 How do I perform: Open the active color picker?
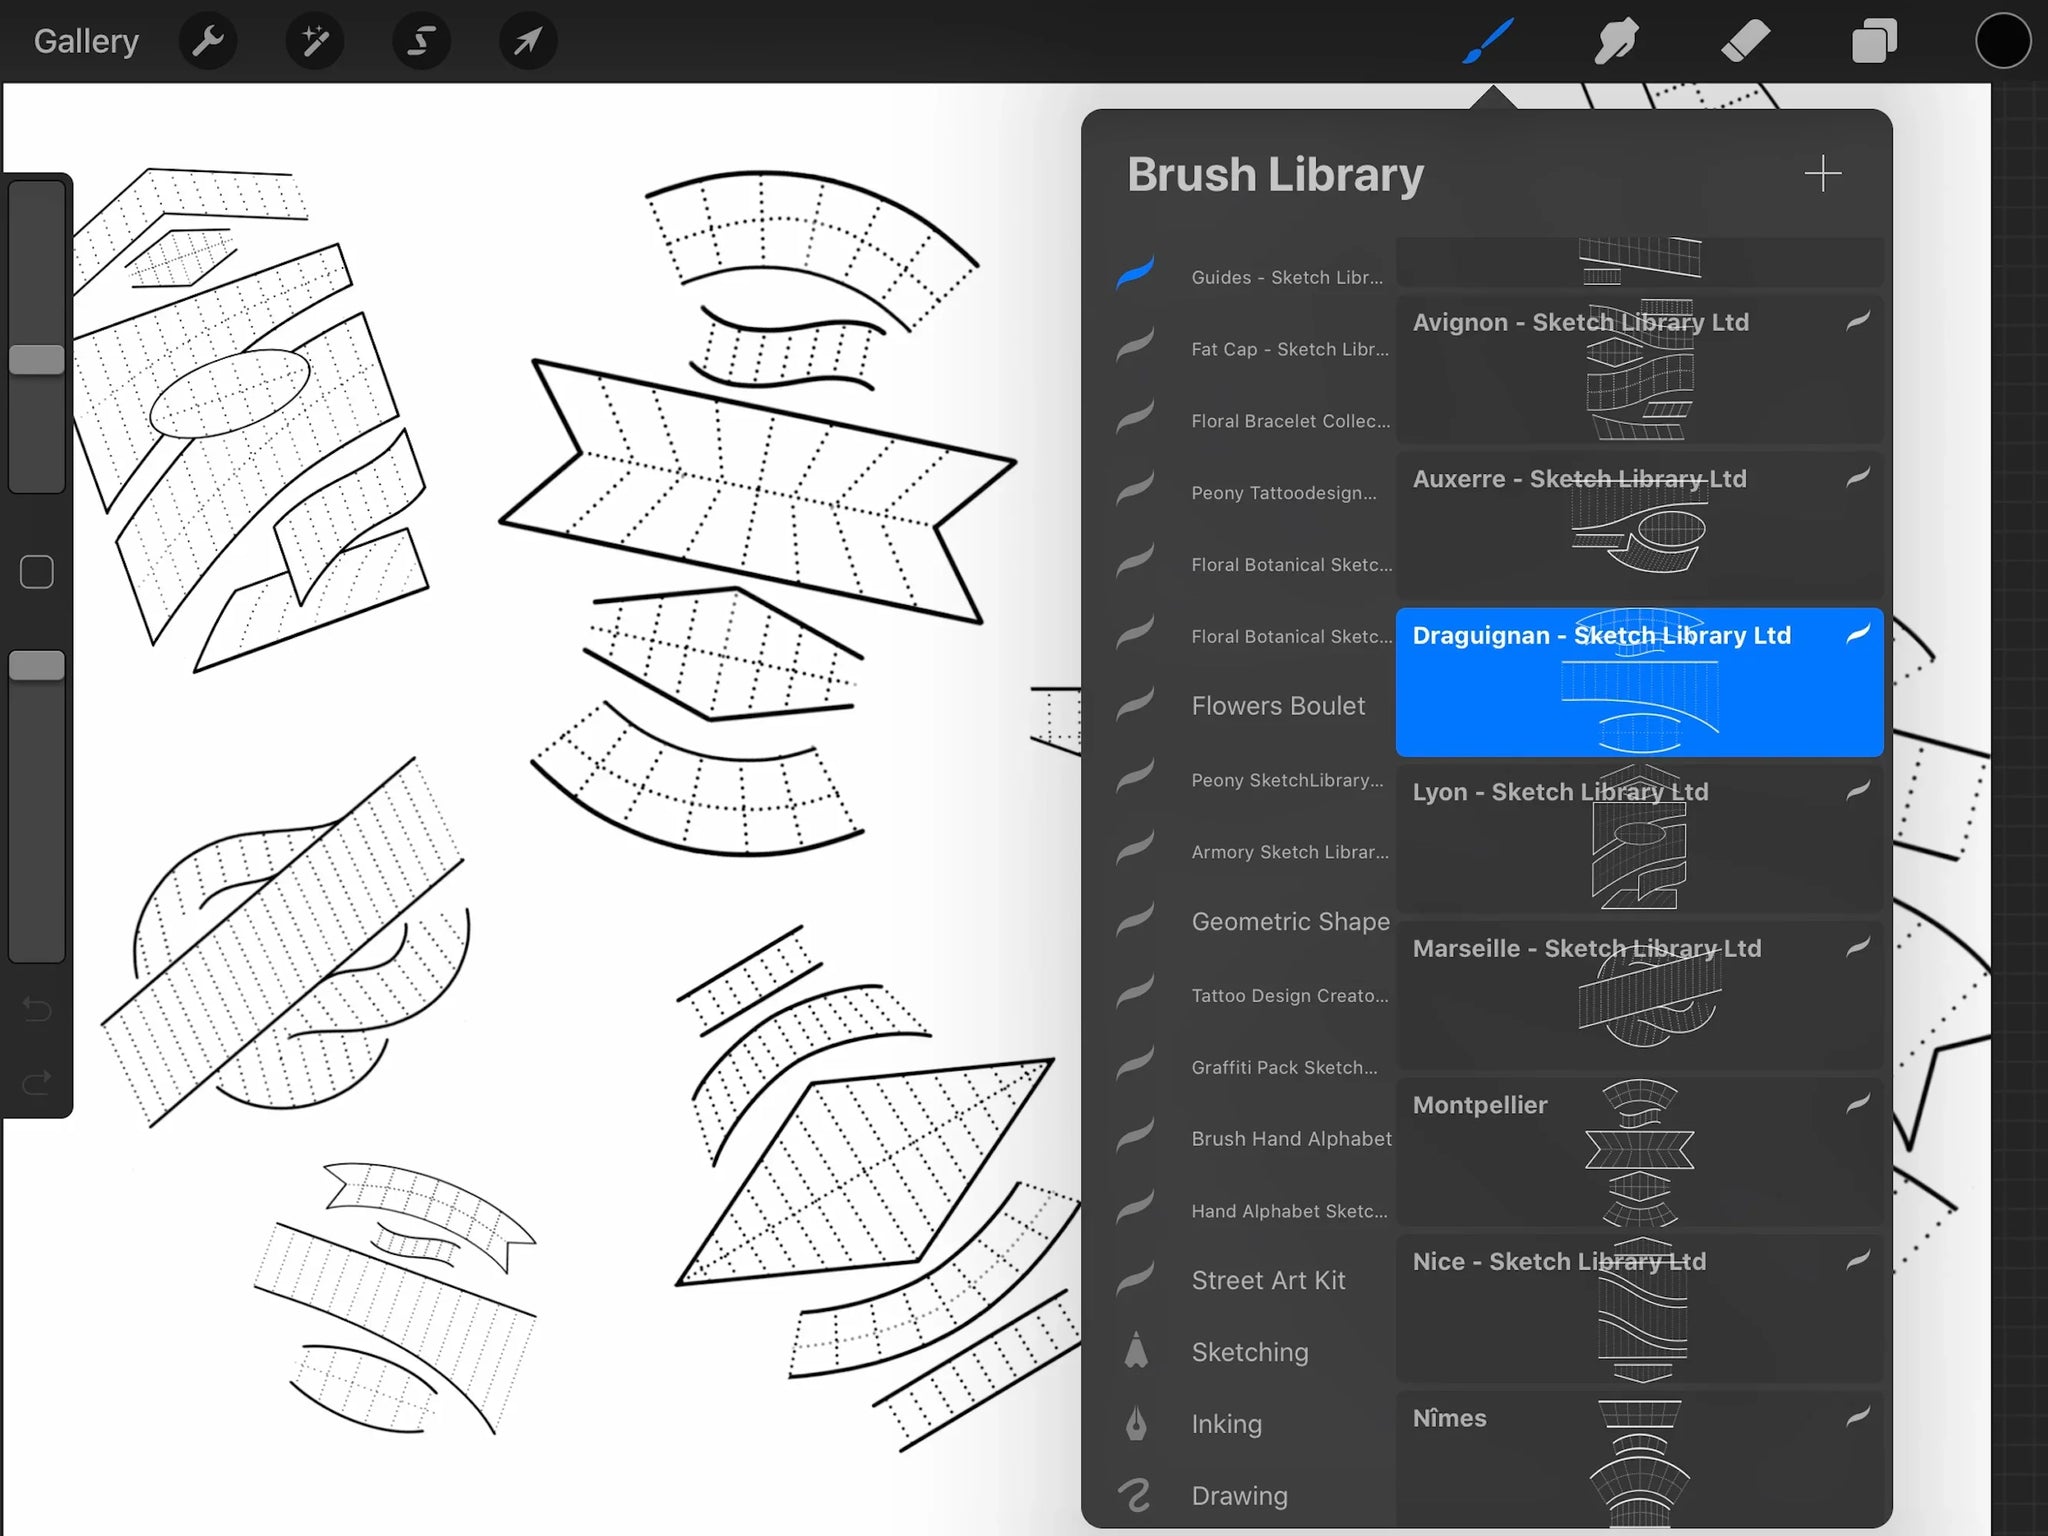point(2003,41)
